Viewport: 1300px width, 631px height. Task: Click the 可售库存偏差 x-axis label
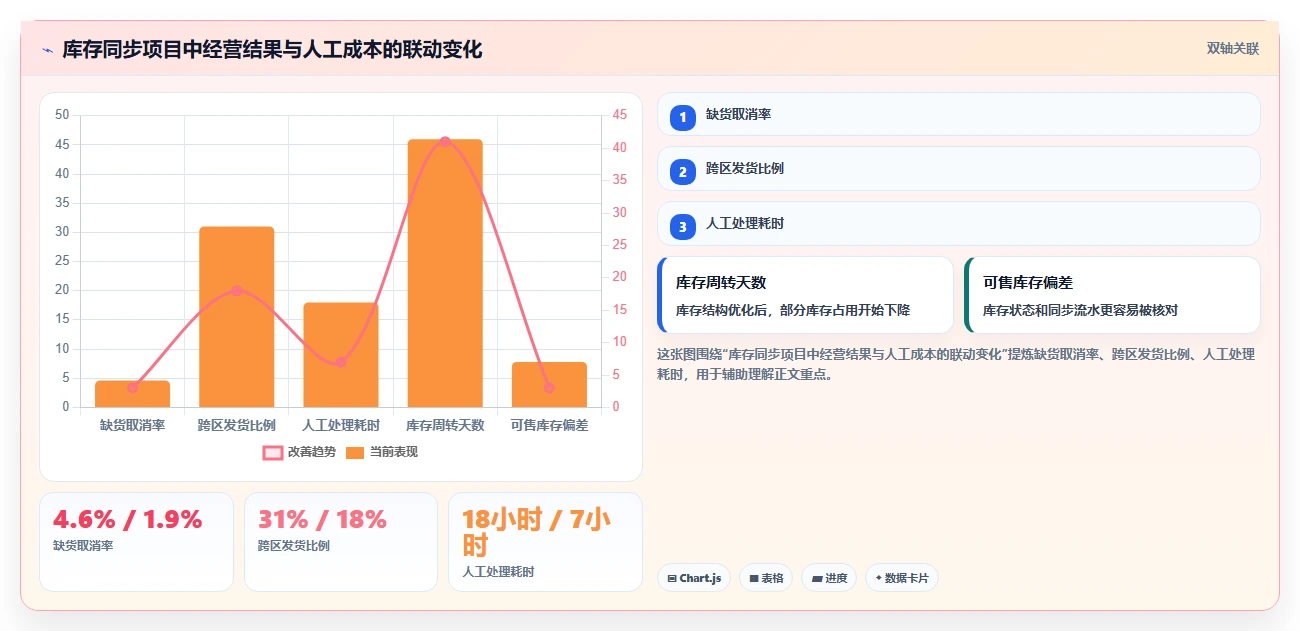coord(549,425)
